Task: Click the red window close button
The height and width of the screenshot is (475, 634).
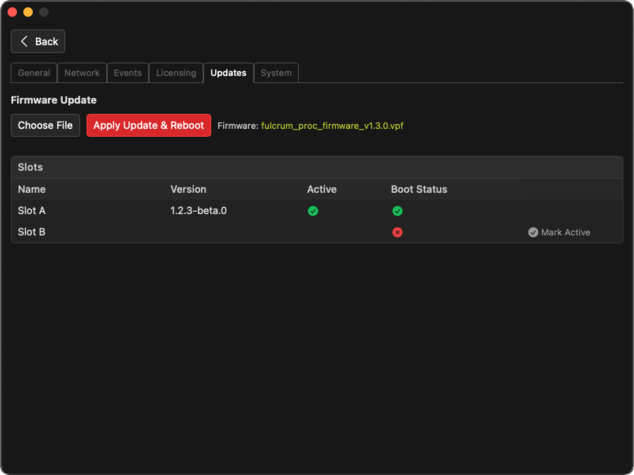Action: pos(13,12)
